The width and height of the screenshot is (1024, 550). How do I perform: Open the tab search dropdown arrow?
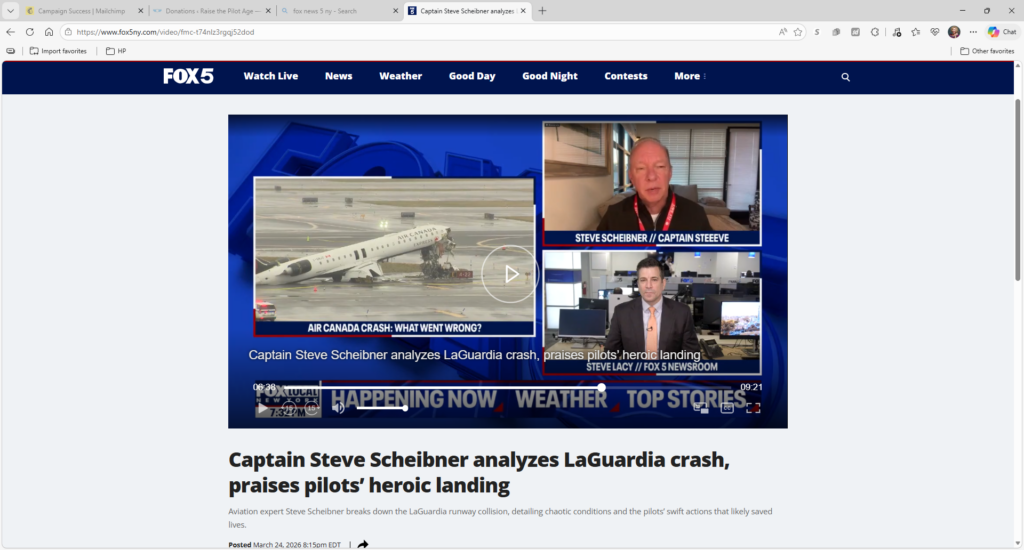pyautogui.click(x=10, y=11)
